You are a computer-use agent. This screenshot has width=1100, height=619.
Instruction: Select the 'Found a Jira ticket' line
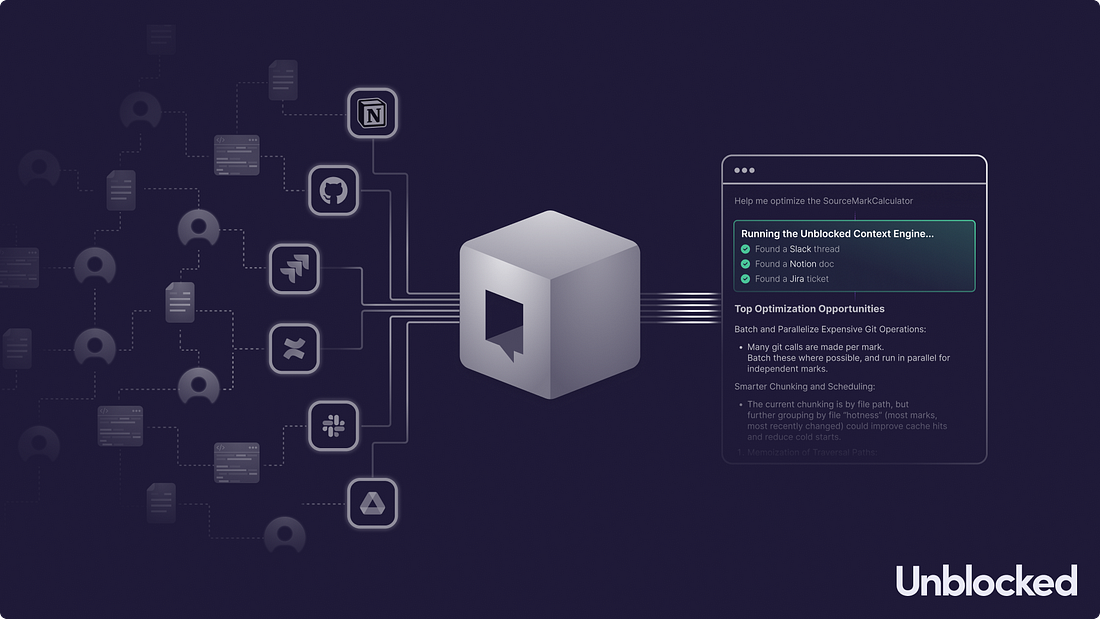click(791, 279)
